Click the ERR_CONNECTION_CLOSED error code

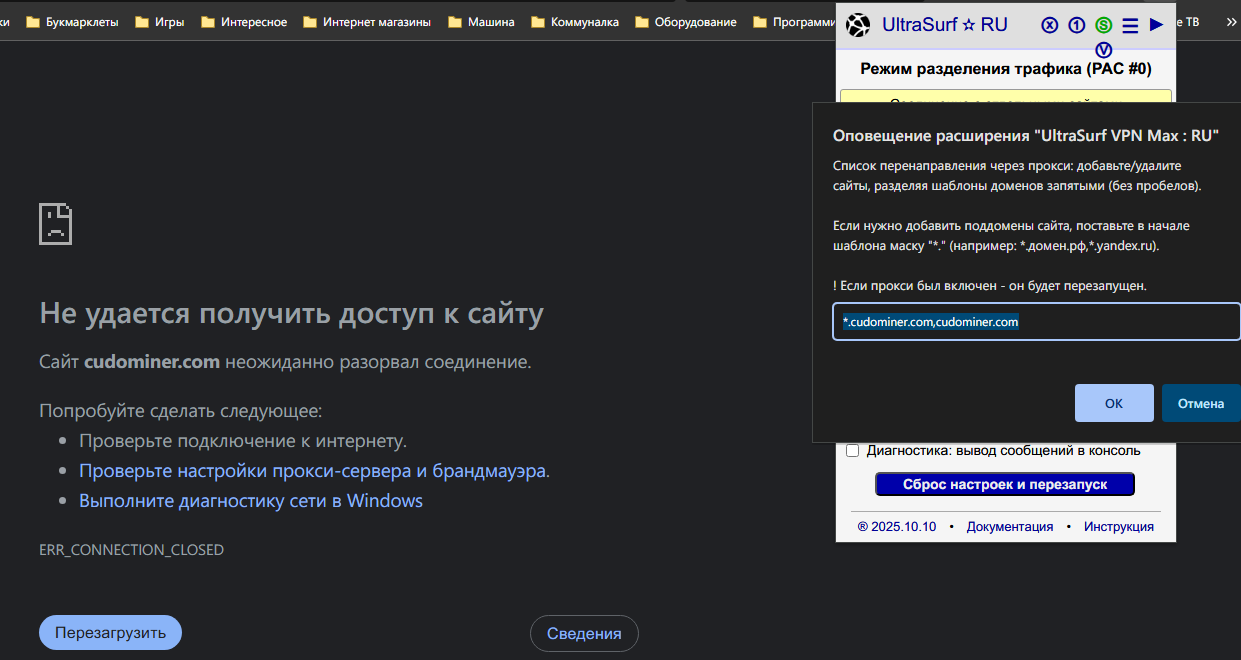[x=131, y=550]
